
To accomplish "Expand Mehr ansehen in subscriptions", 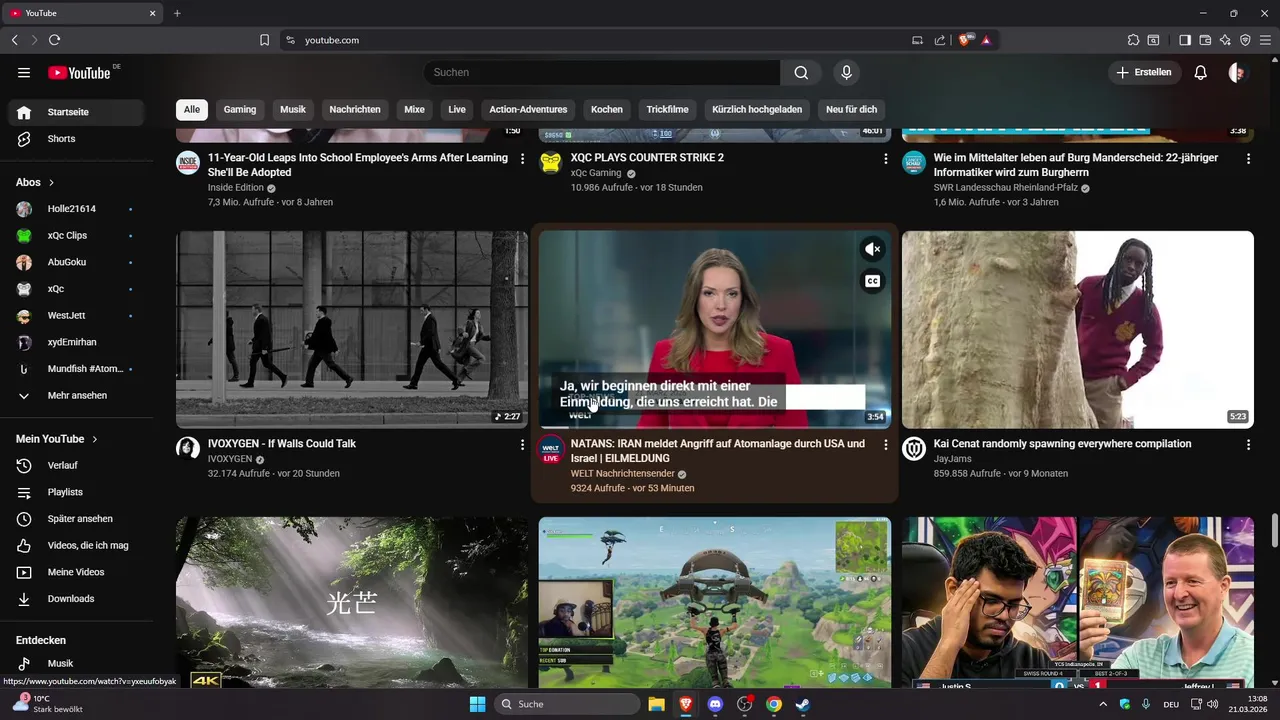I will click(x=79, y=395).
